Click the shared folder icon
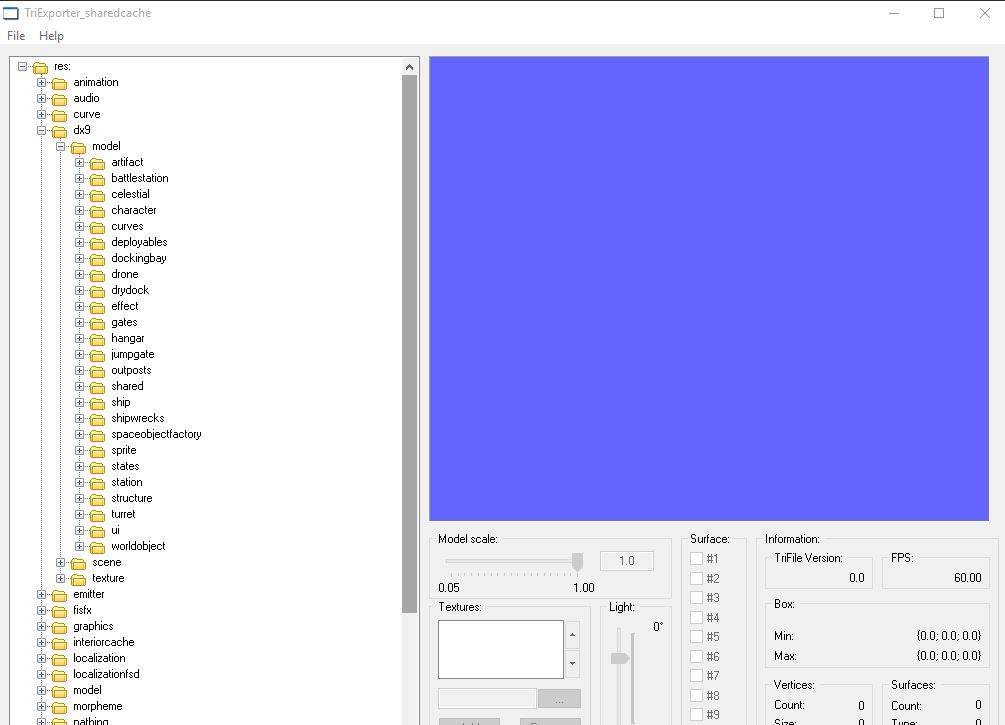Screen dimensions: 1005x725 [x=97, y=387]
